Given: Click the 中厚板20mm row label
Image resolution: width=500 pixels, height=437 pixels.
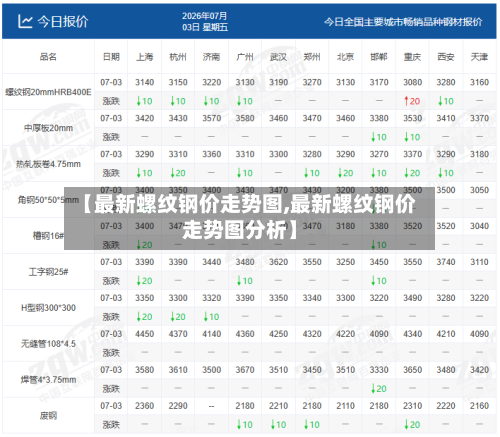Looking at the screenshot, I should 48,128.
